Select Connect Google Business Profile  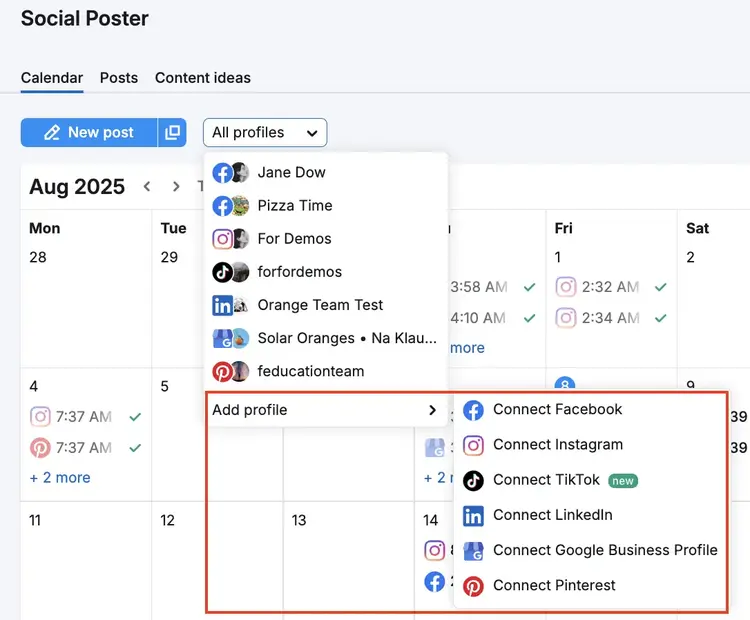pos(590,551)
